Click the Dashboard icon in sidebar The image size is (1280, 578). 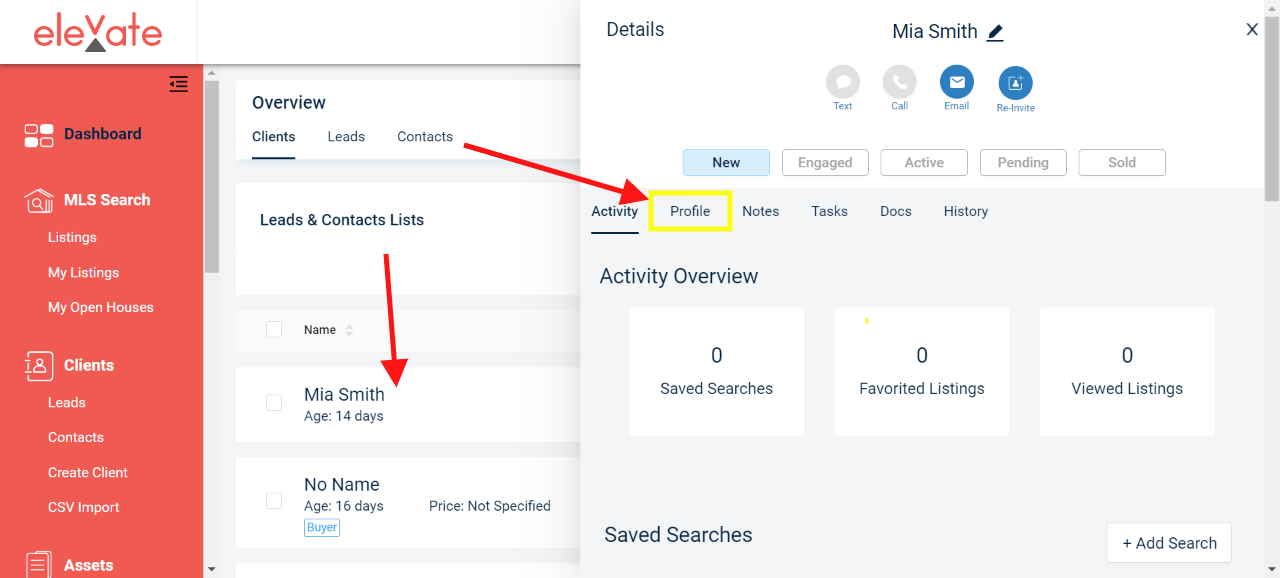click(39, 135)
